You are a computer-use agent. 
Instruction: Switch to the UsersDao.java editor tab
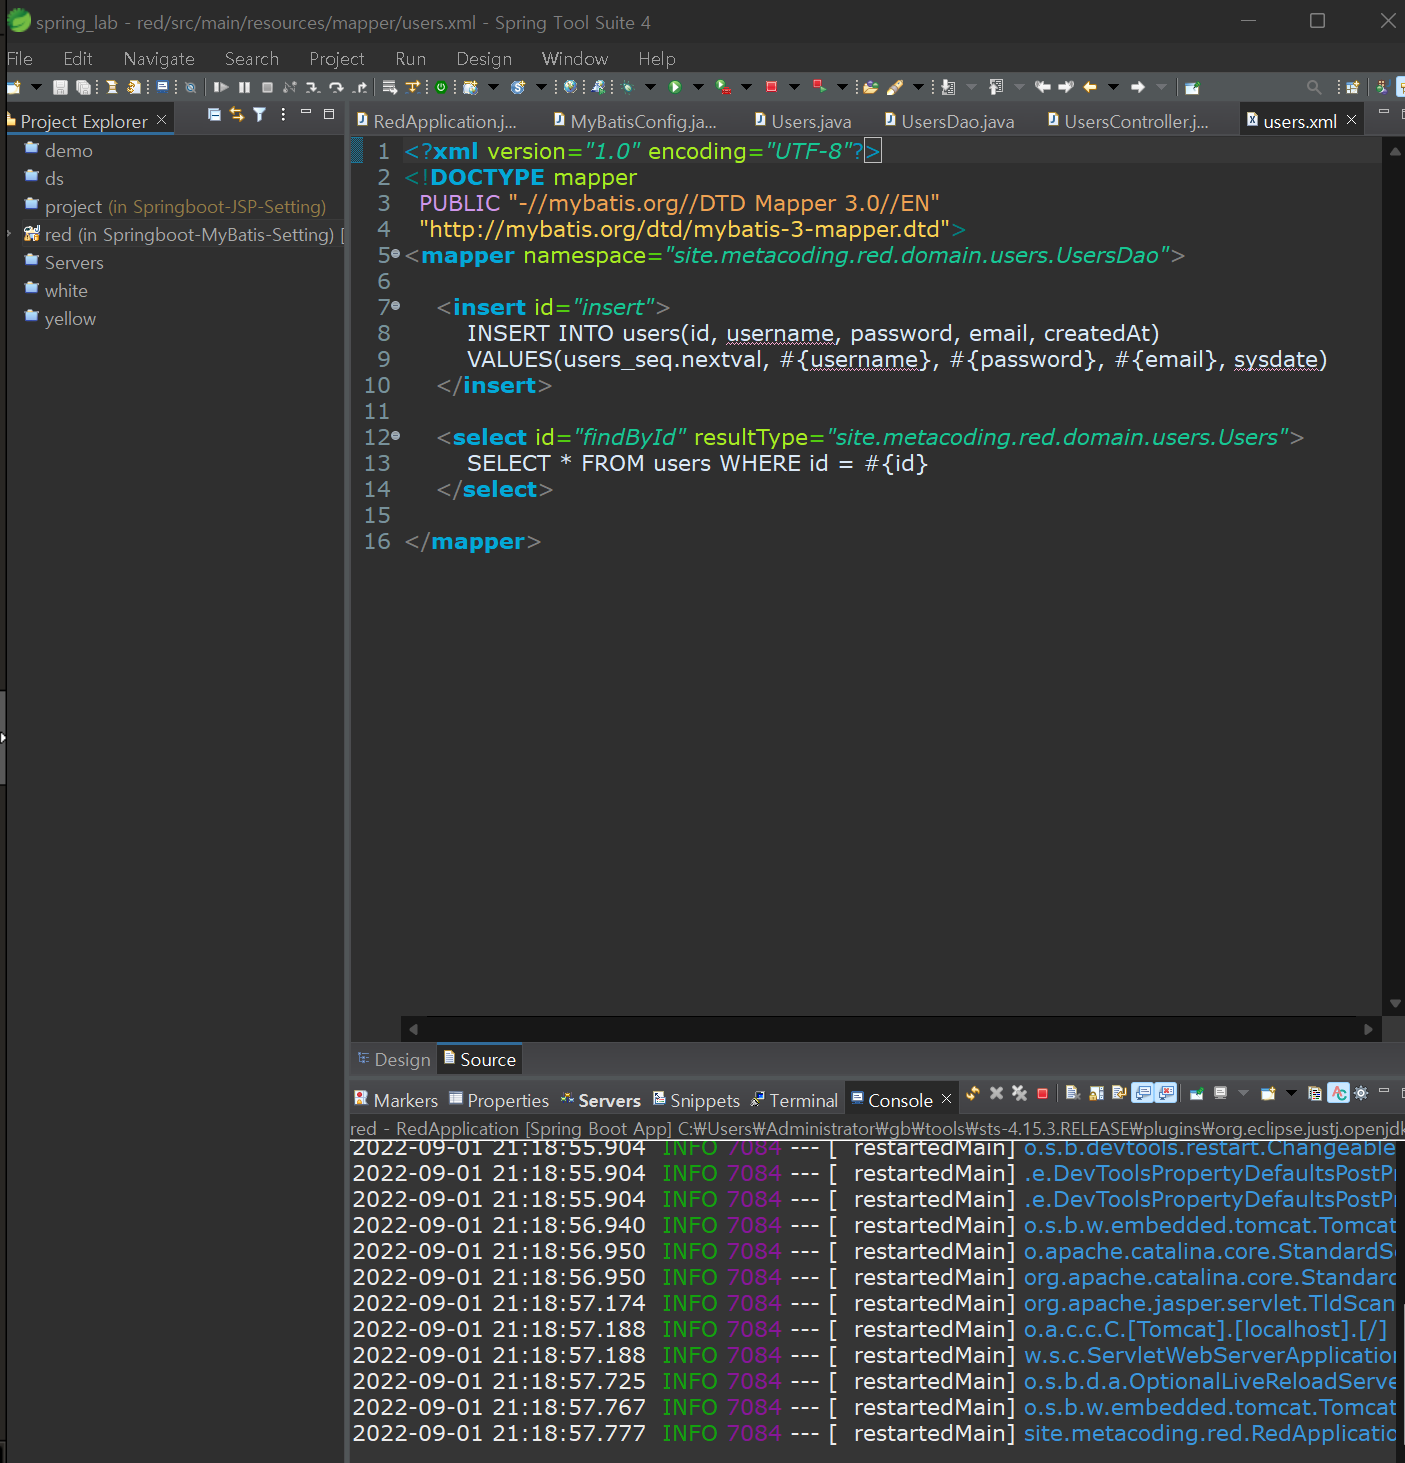click(x=956, y=122)
